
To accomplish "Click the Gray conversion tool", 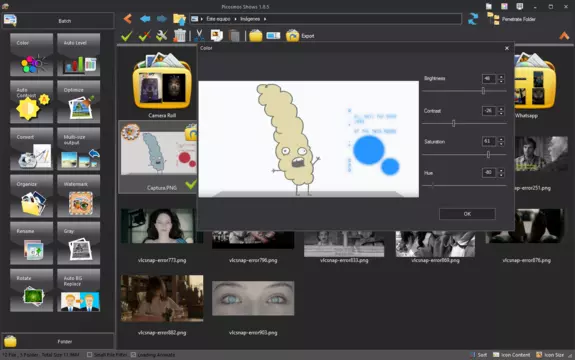I will tap(78, 243).
